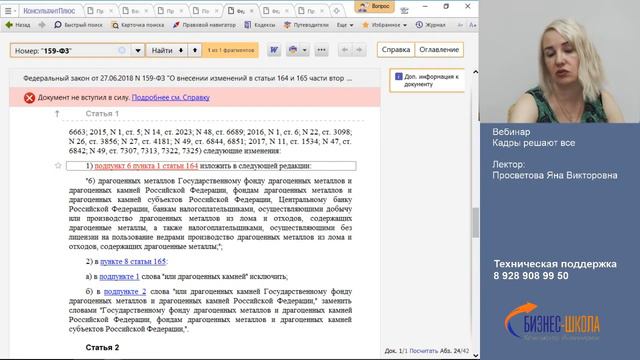Expand the search field history dropdown
This screenshot has width=640, height=360.
click(x=138, y=50)
